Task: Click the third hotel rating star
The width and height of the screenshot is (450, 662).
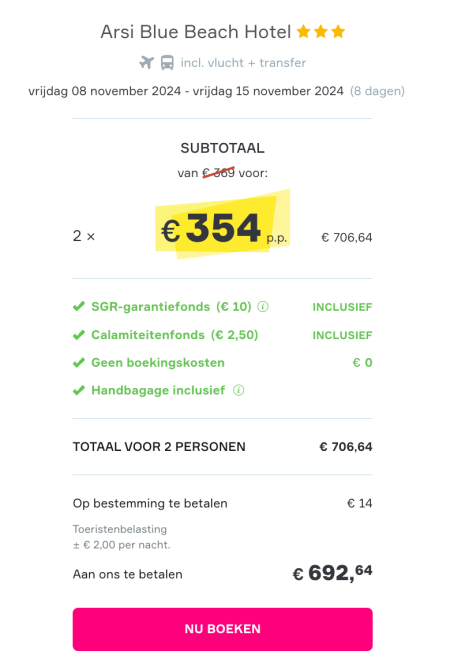Action: click(338, 31)
